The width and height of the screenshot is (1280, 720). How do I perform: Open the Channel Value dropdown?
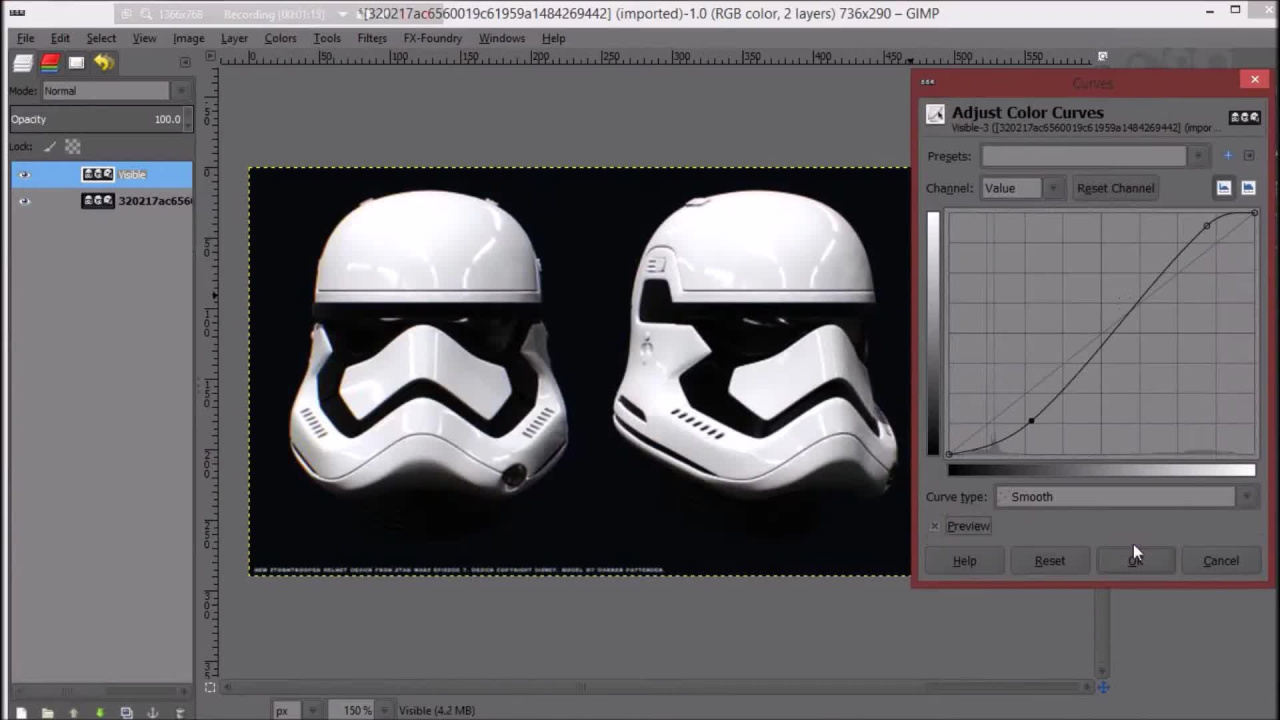pos(1022,188)
